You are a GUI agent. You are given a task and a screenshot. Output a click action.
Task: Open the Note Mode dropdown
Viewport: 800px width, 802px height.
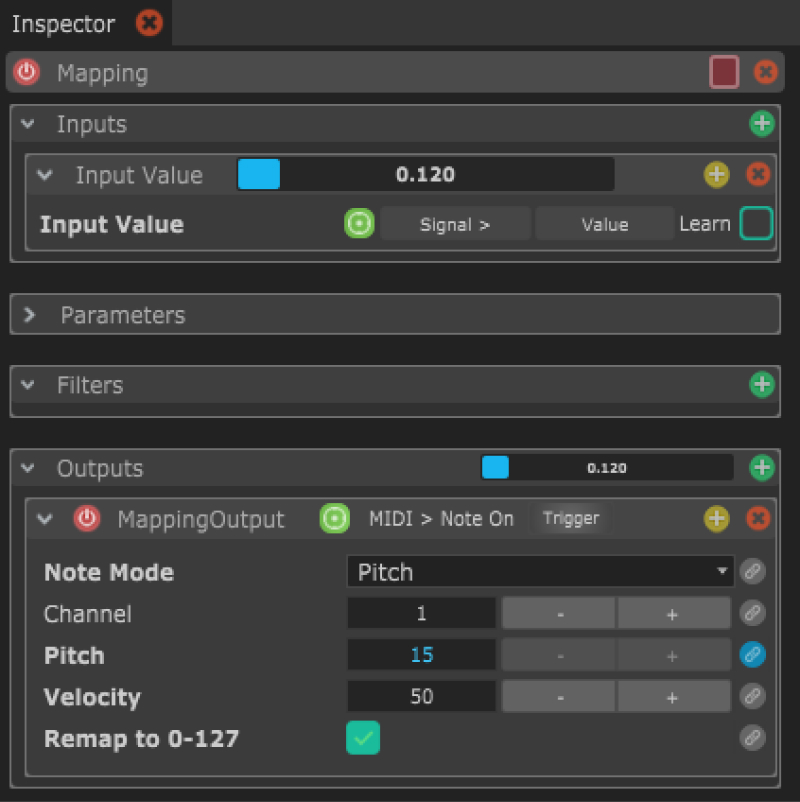click(x=540, y=572)
